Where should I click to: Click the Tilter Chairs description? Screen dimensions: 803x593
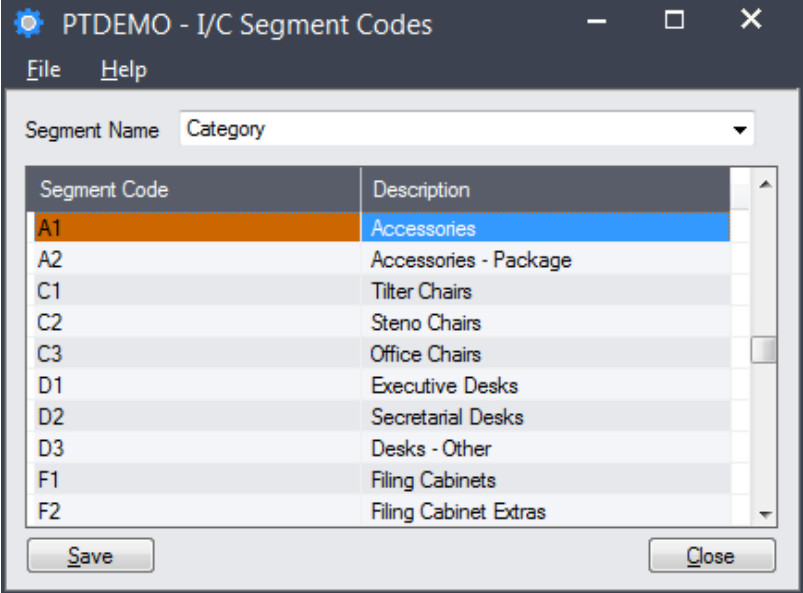coord(545,290)
